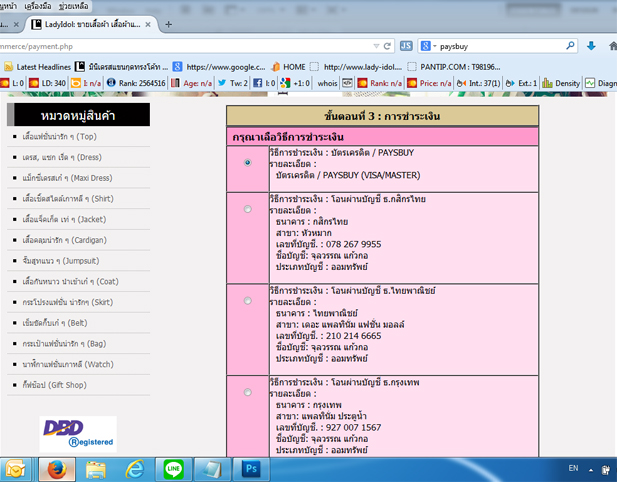Open the ช่วยเหลือ (Help) menu
The image size is (617, 482).
tap(73, 6)
